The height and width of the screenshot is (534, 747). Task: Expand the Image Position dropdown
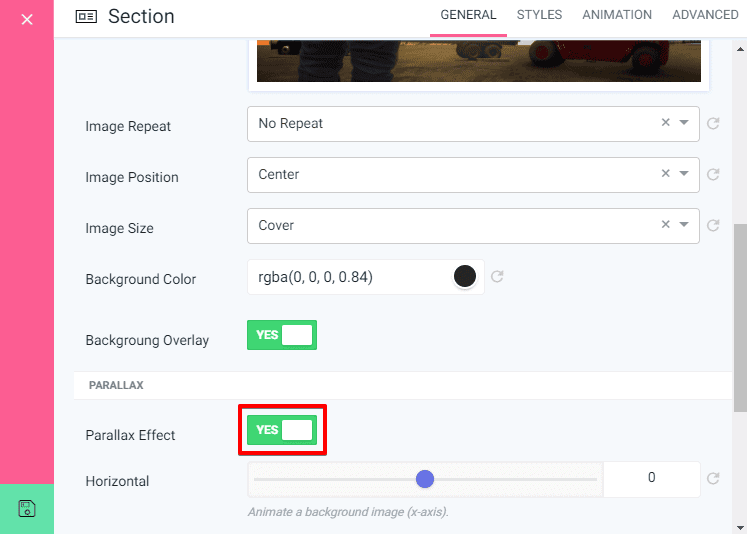pyautogui.click(x=684, y=174)
